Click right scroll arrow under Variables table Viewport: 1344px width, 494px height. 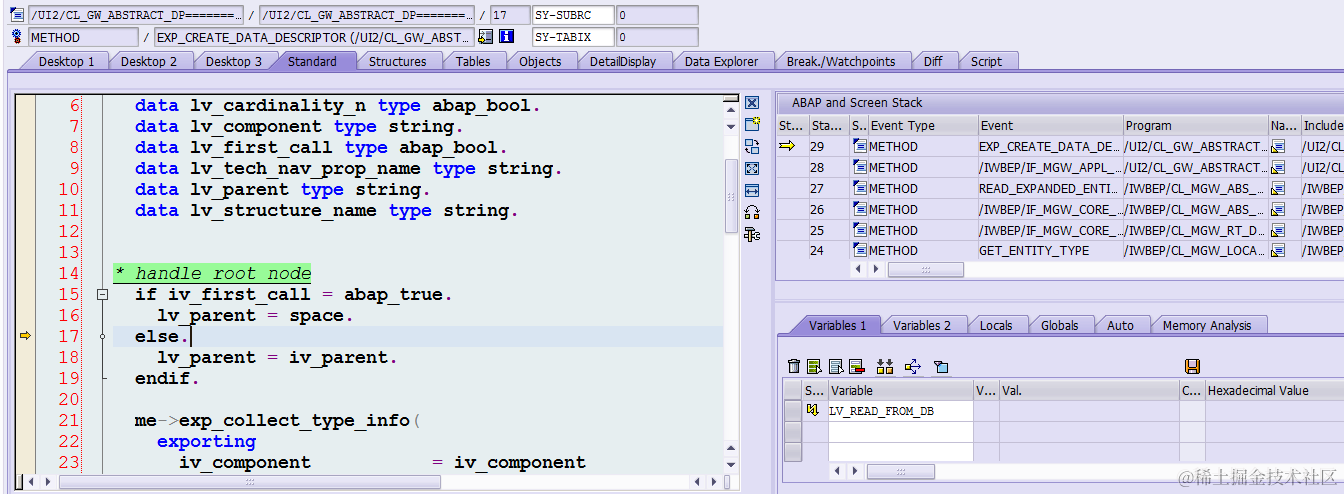[x=853, y=471]
